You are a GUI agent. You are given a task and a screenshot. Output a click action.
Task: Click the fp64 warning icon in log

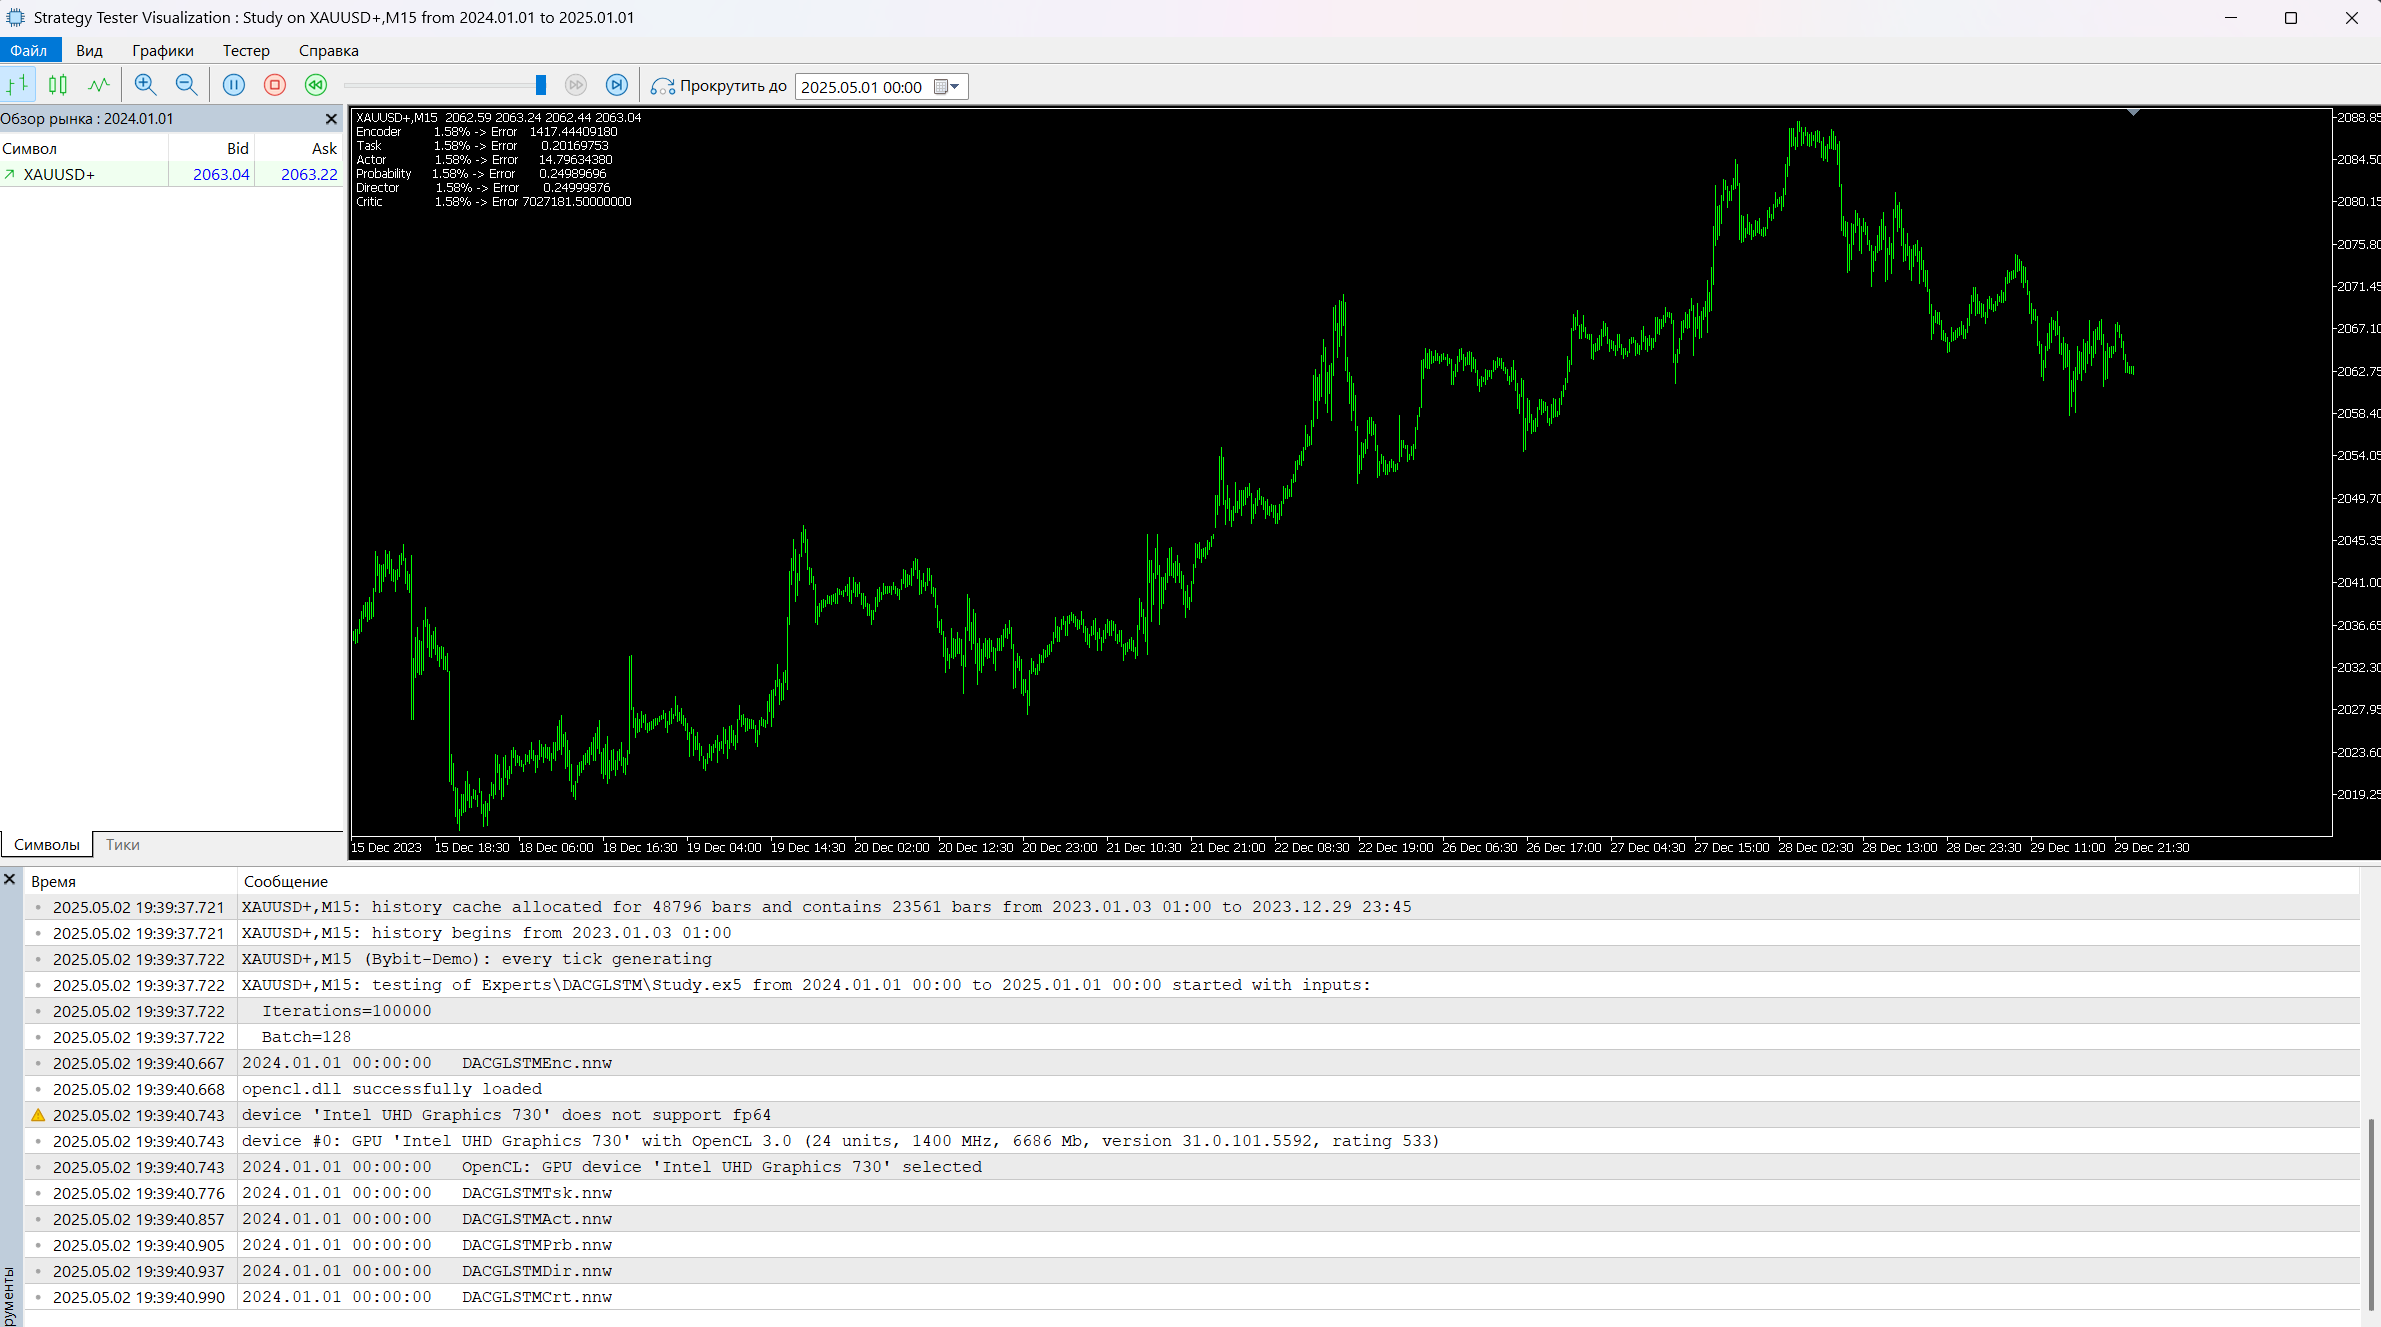38,1115
